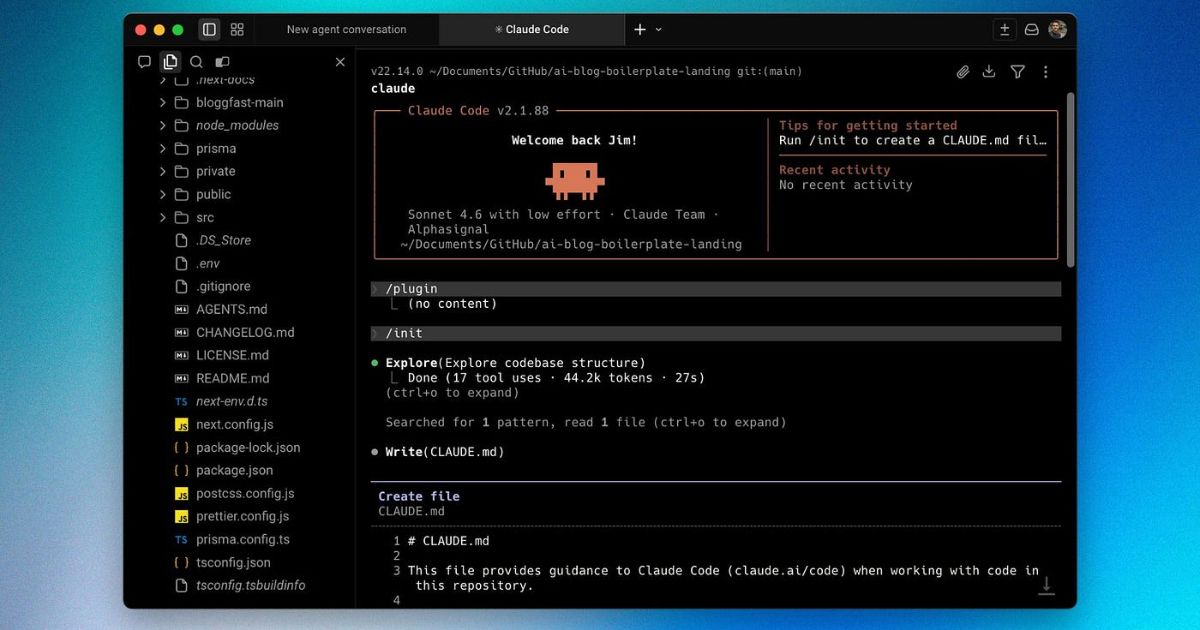Open the three-dot more options menu
This screenshot has height=630, width=1200.
(1045, 72)
